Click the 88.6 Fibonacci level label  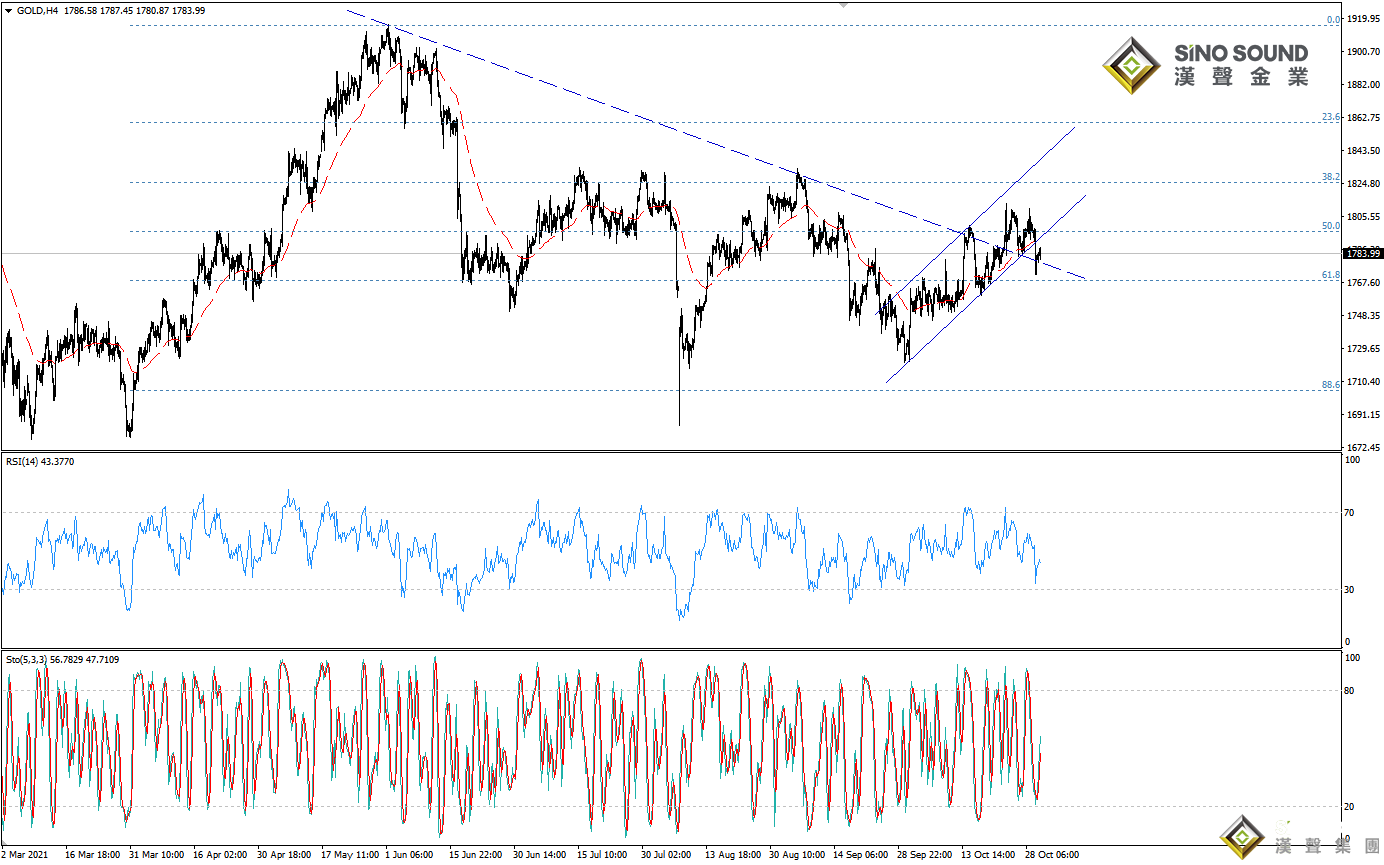pyautogui.click(x=1330, y=385)
